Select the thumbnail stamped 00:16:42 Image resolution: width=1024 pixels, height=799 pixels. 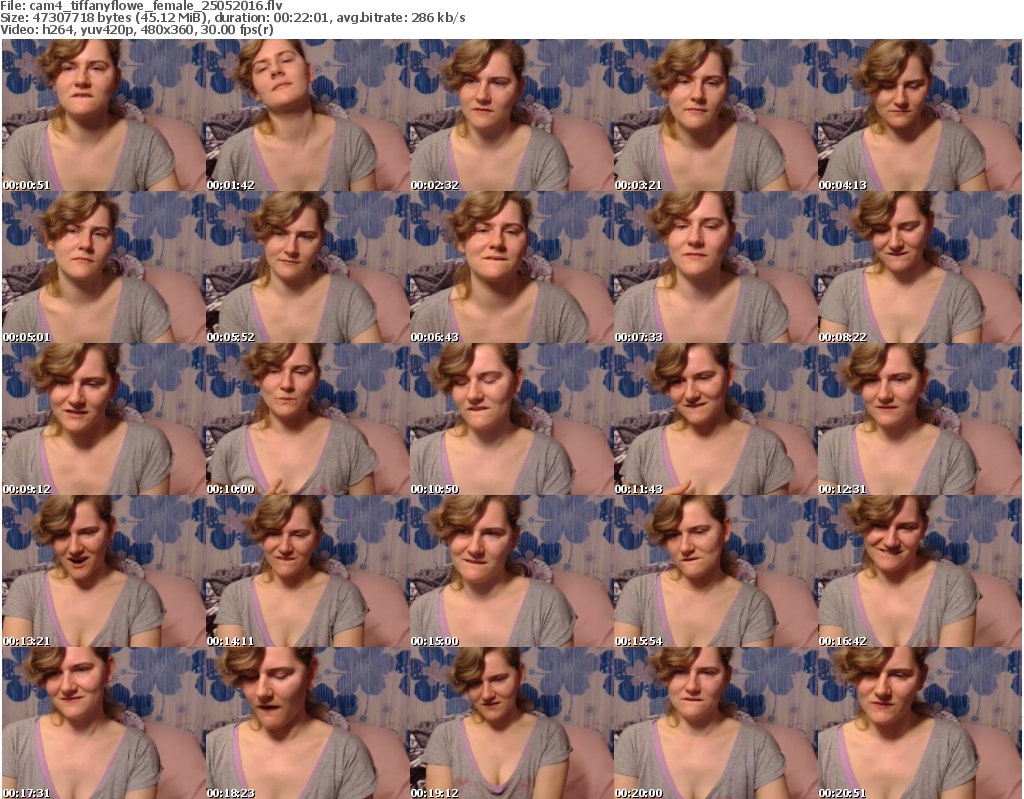click(x=920, y=571)
